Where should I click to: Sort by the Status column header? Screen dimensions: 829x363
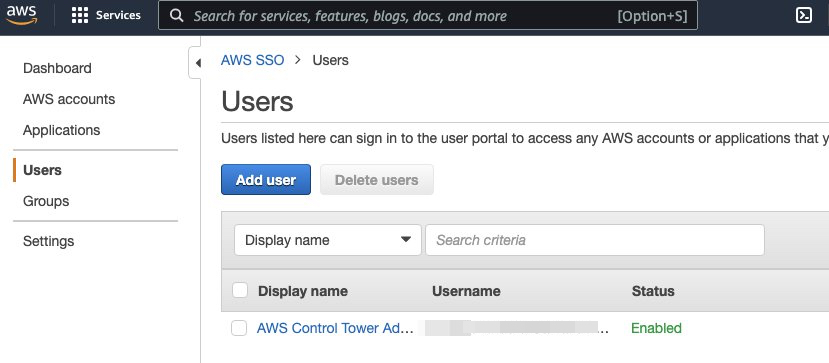[x=653, y=291]
